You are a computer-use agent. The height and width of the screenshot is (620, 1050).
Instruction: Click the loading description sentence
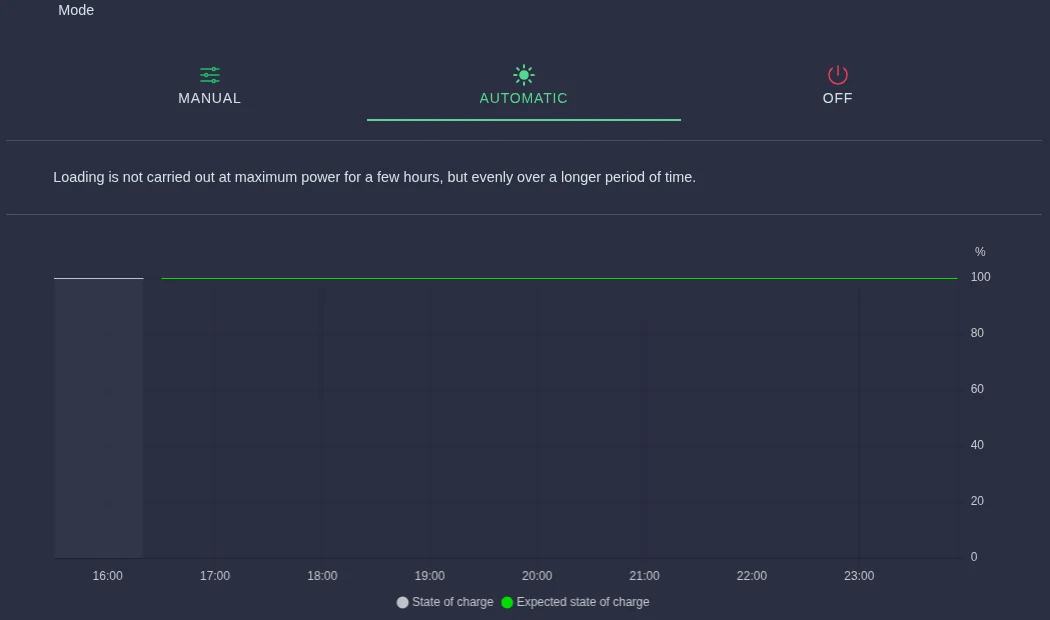click(374, 177)
